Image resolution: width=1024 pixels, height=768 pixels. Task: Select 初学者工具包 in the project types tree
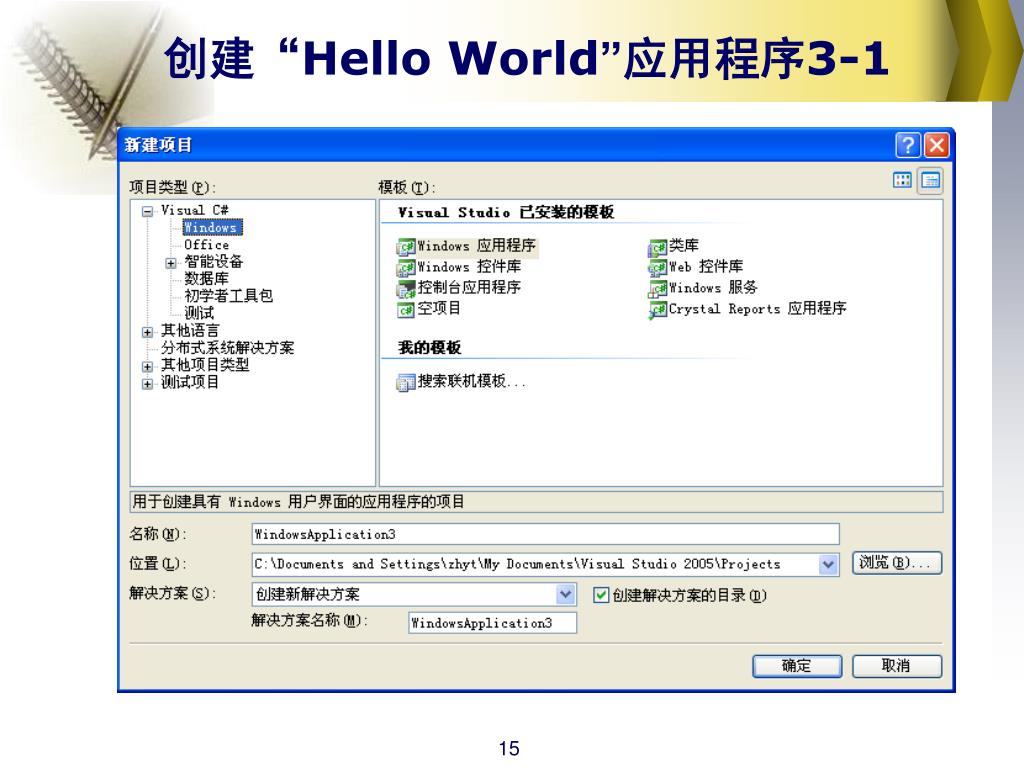coord(228,296)
